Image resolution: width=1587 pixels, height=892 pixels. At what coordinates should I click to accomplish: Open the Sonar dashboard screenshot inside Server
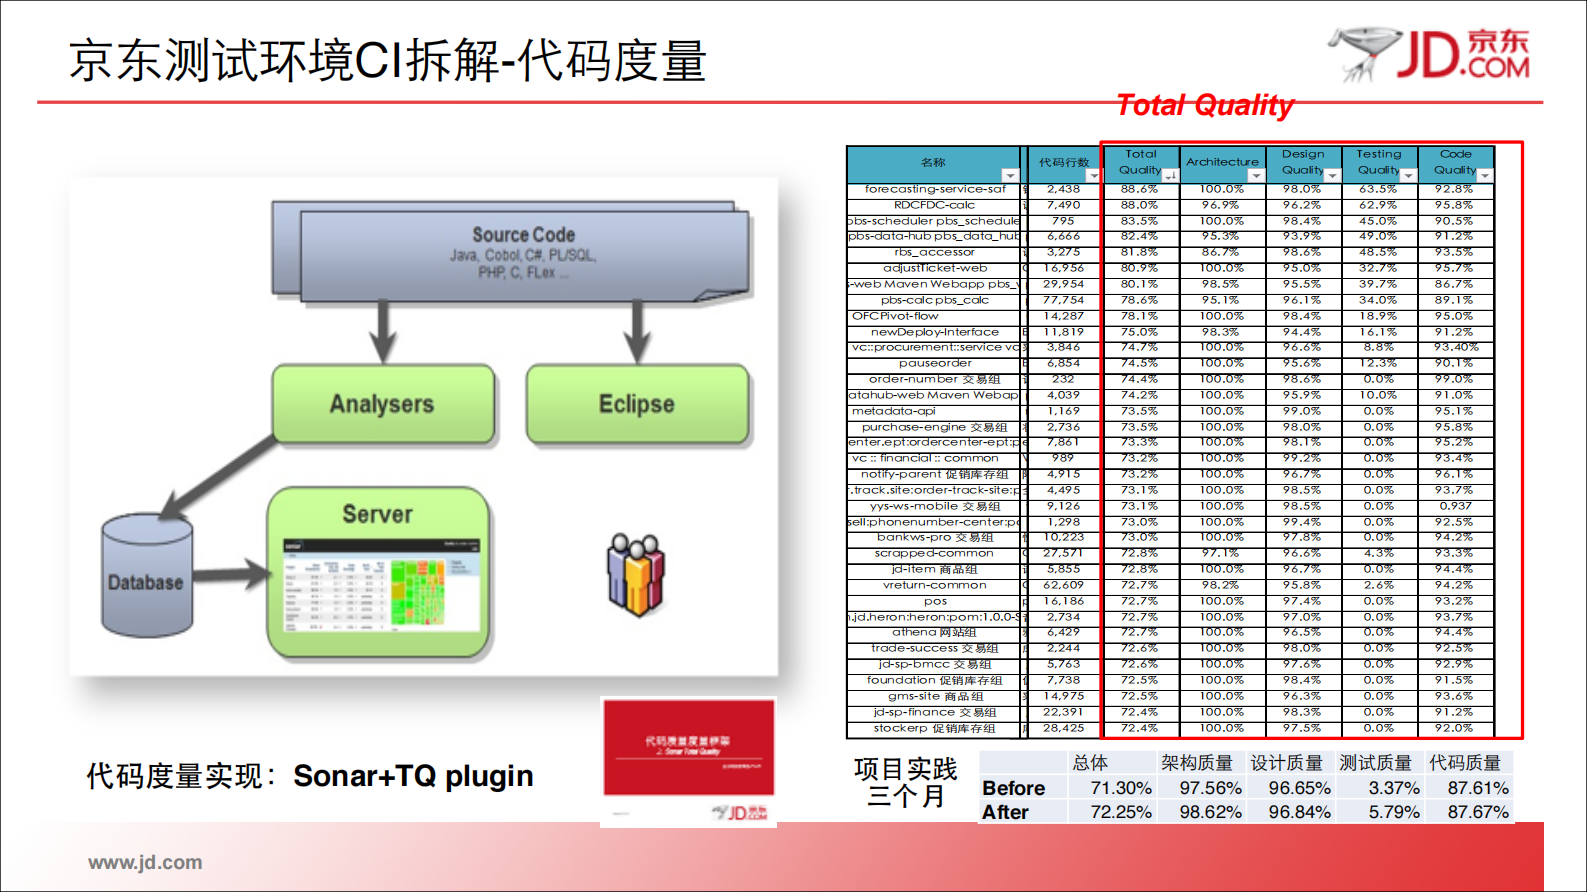tap(381, 586)
